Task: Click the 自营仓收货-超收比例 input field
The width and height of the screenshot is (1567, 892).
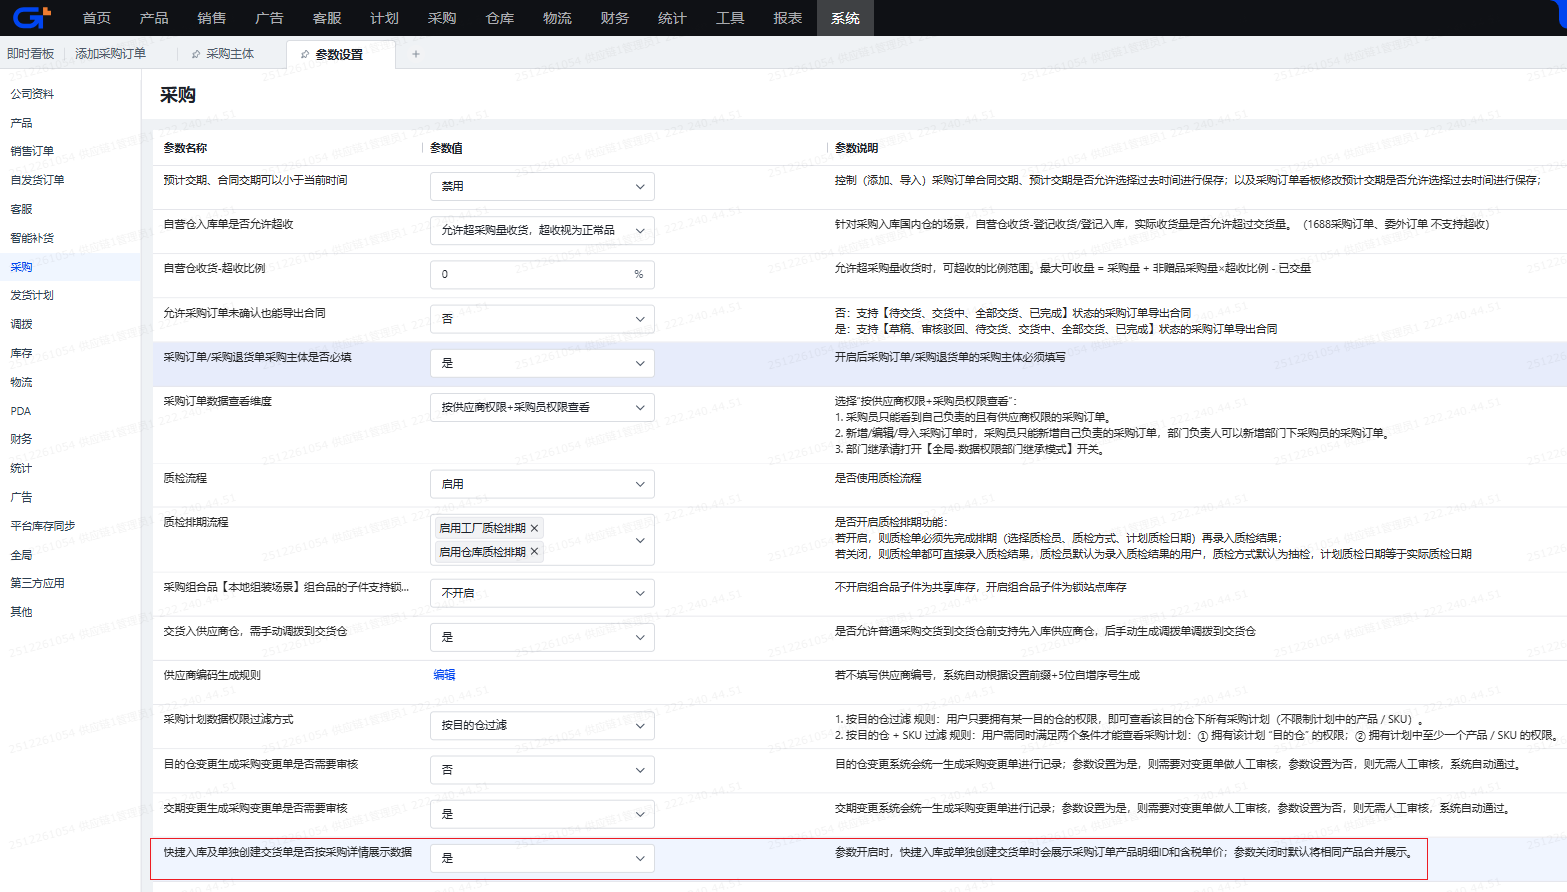Action: coord(530,274)
